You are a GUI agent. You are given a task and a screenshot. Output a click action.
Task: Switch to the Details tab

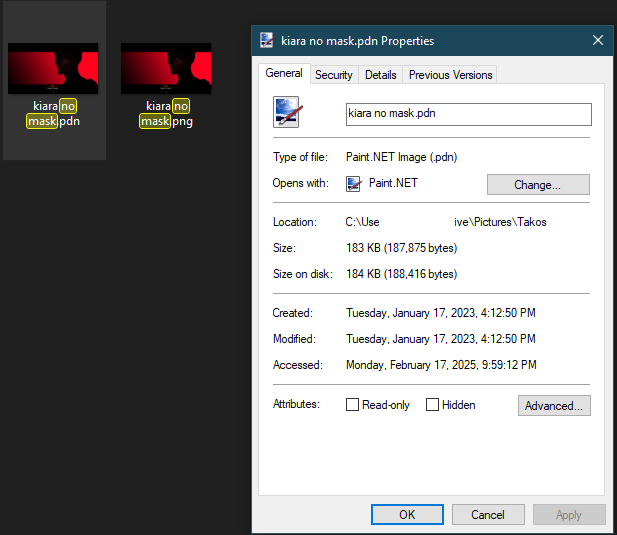(380, 75)
